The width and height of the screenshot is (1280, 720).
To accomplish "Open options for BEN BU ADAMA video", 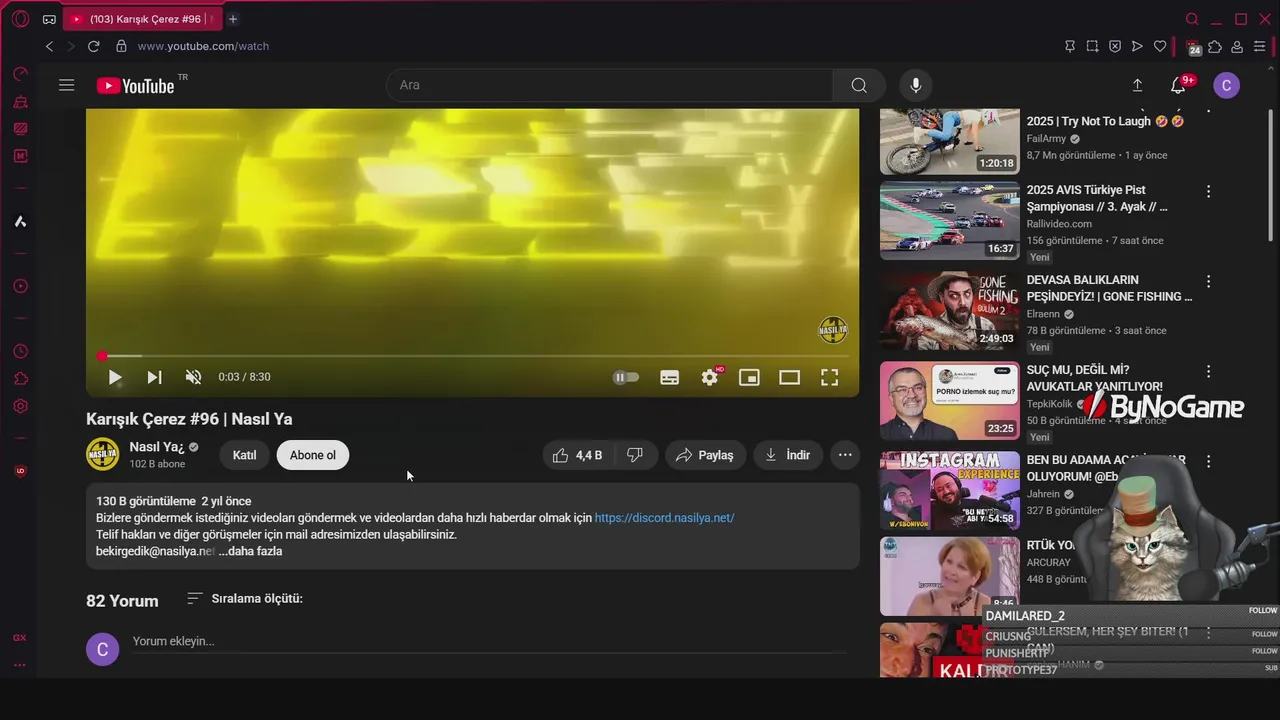I will tap(1208, 462).
